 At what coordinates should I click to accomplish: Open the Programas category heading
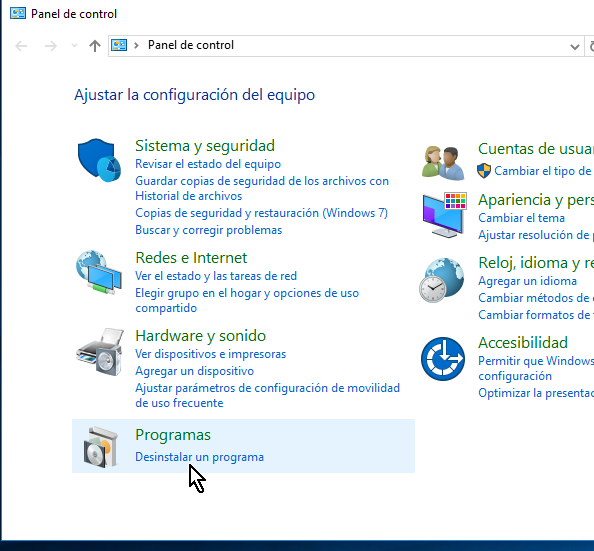(x=173, y=435)
